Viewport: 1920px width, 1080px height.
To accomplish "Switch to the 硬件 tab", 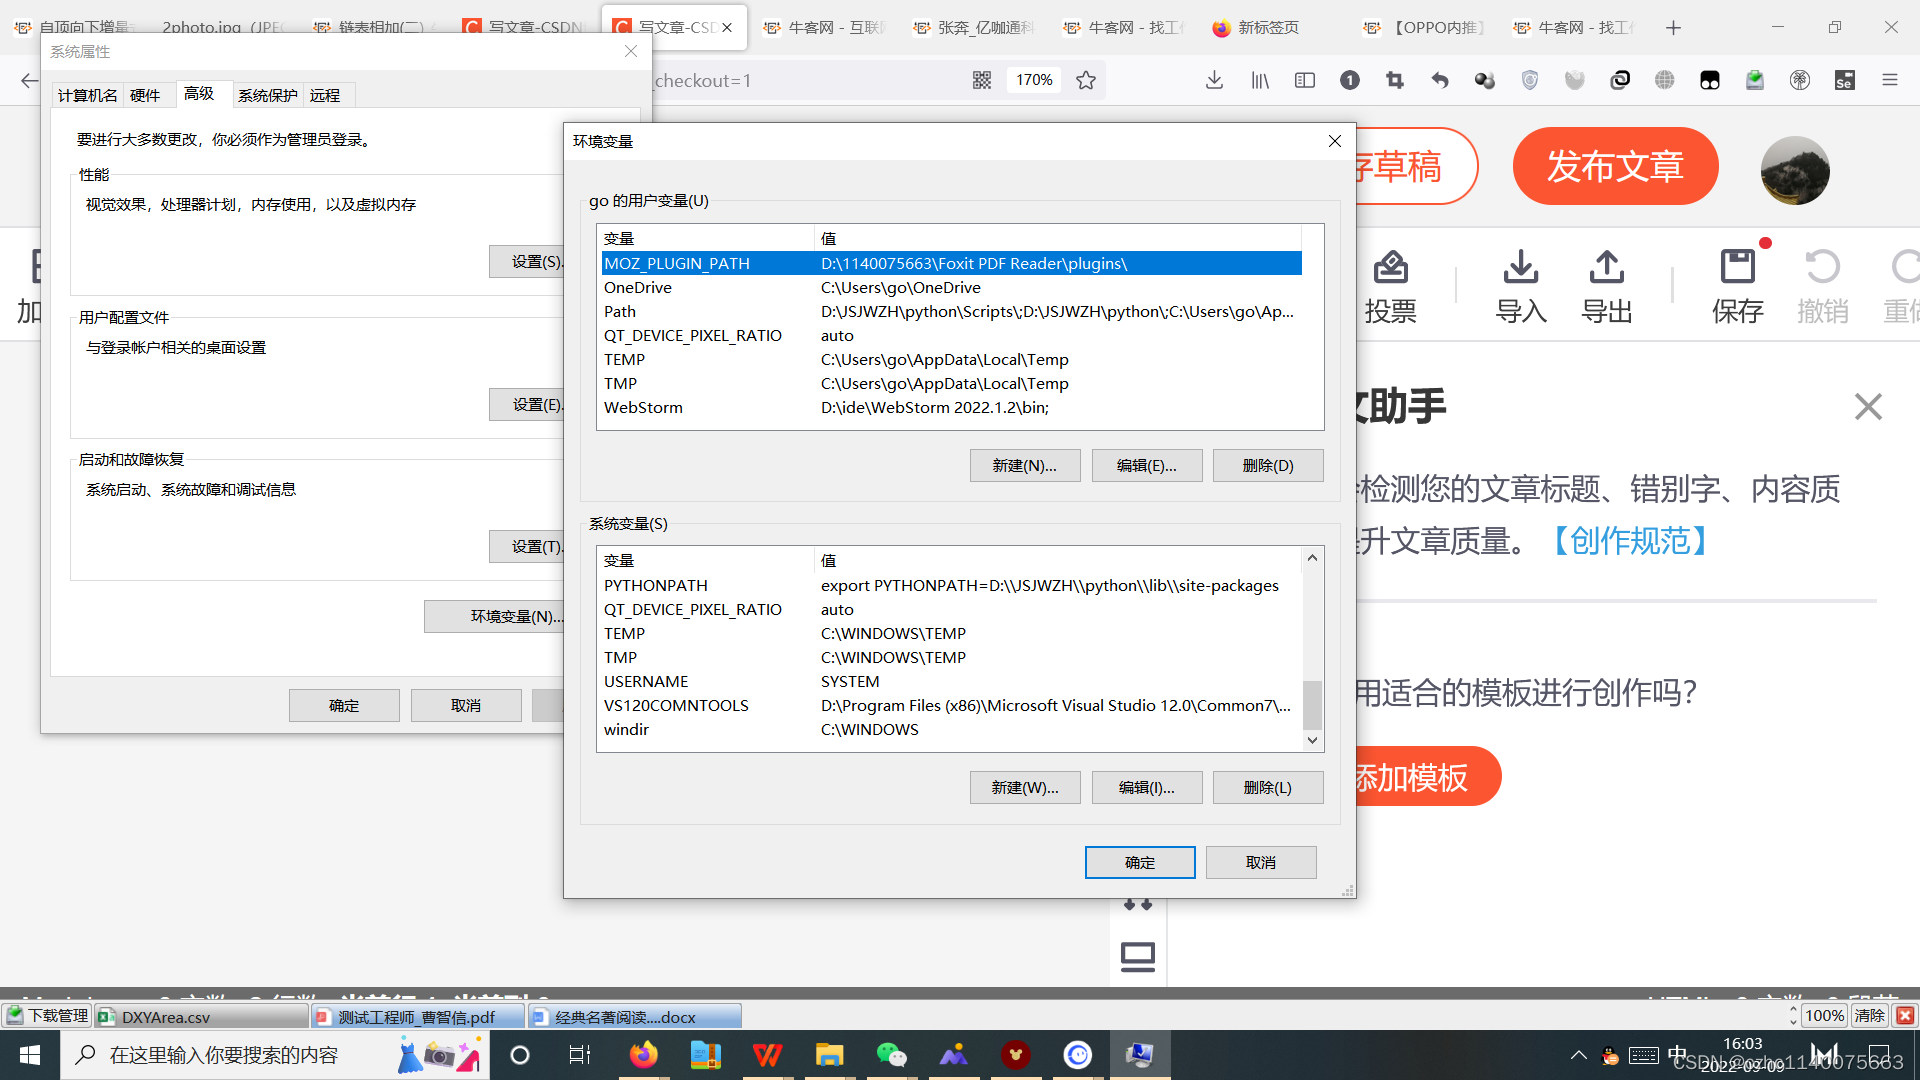I will coord(145,95).
